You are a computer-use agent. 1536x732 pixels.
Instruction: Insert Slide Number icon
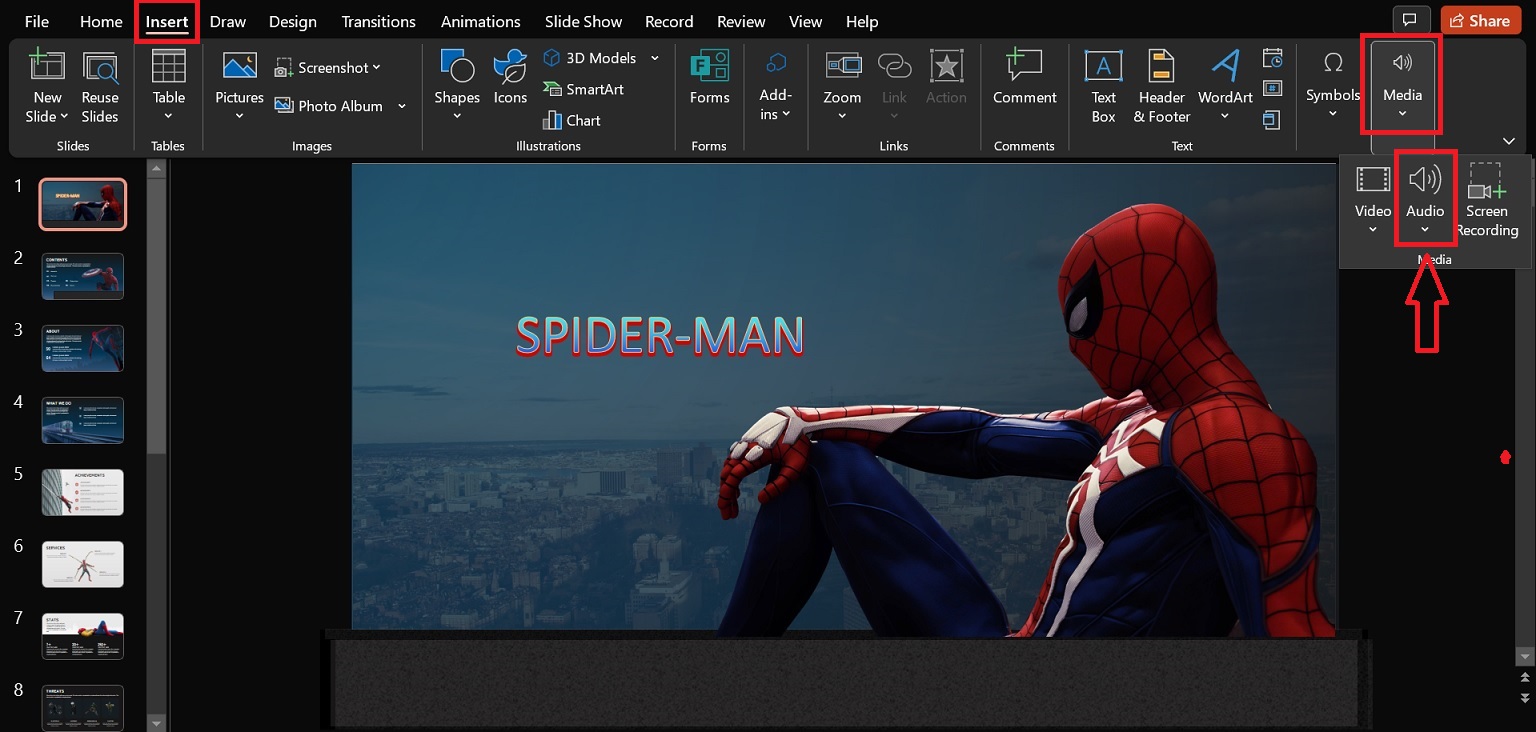pos(1272,88)
